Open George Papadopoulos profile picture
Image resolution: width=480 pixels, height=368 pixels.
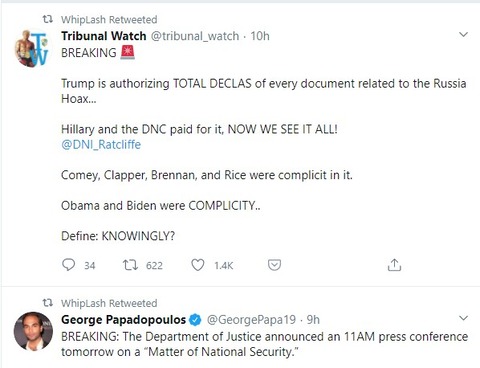33,331
